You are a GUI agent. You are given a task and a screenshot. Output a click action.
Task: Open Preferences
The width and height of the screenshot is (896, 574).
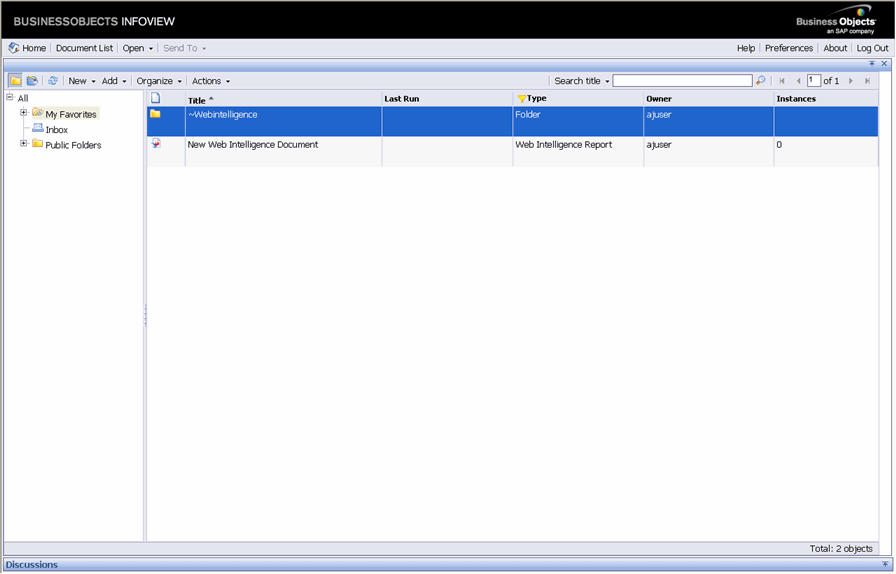pos(789,48)
